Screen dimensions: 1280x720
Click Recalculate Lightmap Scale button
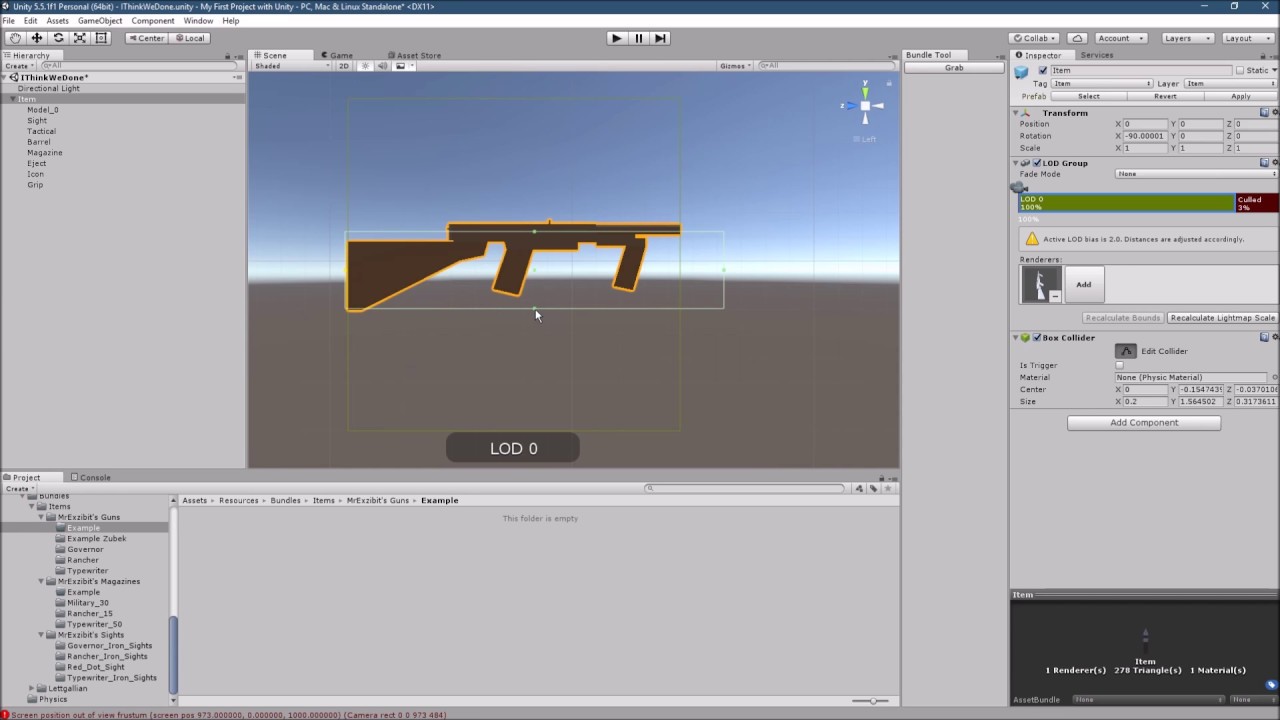pyautogui.click(x=1222, y=318)
